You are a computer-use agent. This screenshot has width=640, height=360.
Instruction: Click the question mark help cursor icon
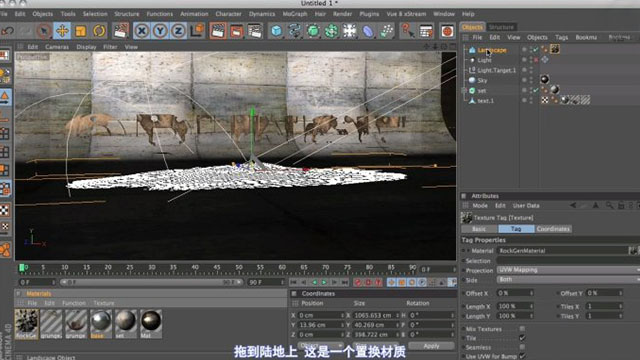click(x=407, y=31)
